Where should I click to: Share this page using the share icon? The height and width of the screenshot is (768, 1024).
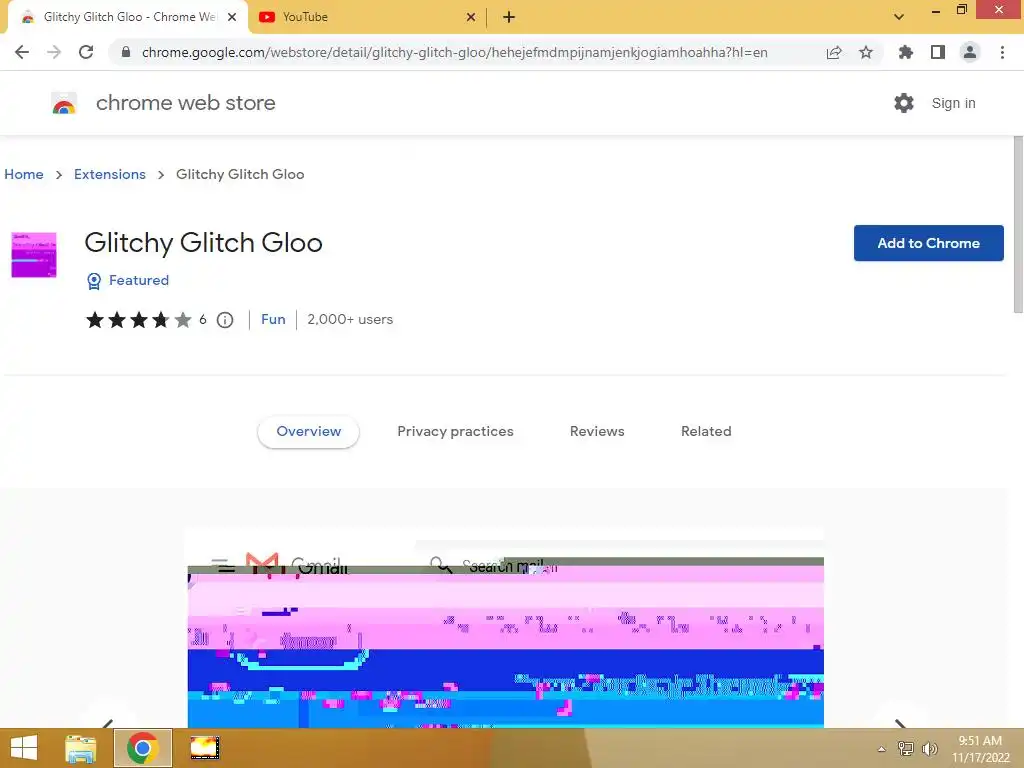coord(834,52)
